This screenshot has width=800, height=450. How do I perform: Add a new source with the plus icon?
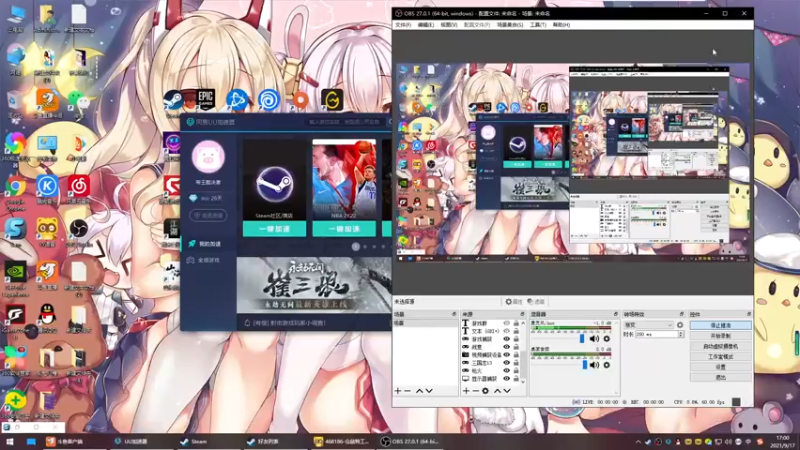click(x=466, y=391)
